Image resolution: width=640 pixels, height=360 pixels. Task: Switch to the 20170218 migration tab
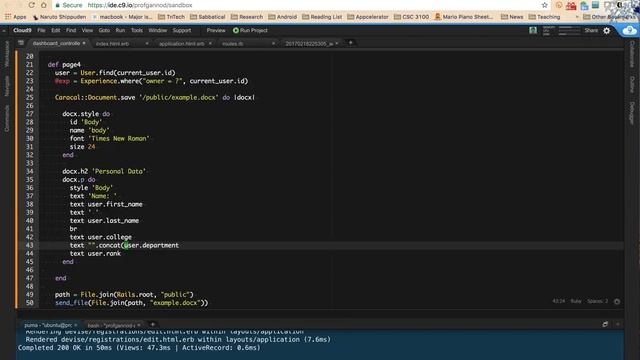click(309, 43)
